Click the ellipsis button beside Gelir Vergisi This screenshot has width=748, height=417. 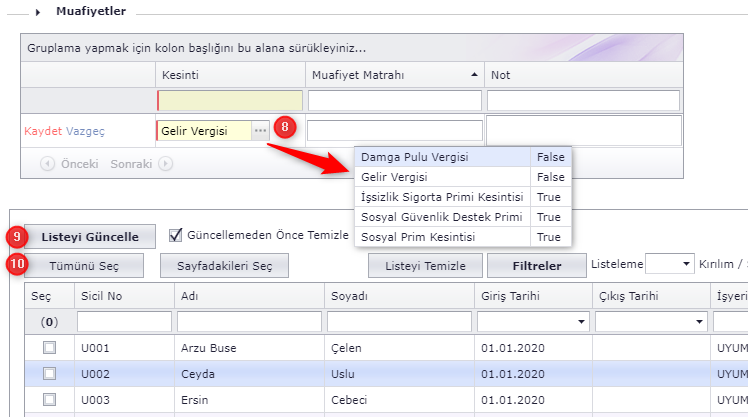click(260, 131)
